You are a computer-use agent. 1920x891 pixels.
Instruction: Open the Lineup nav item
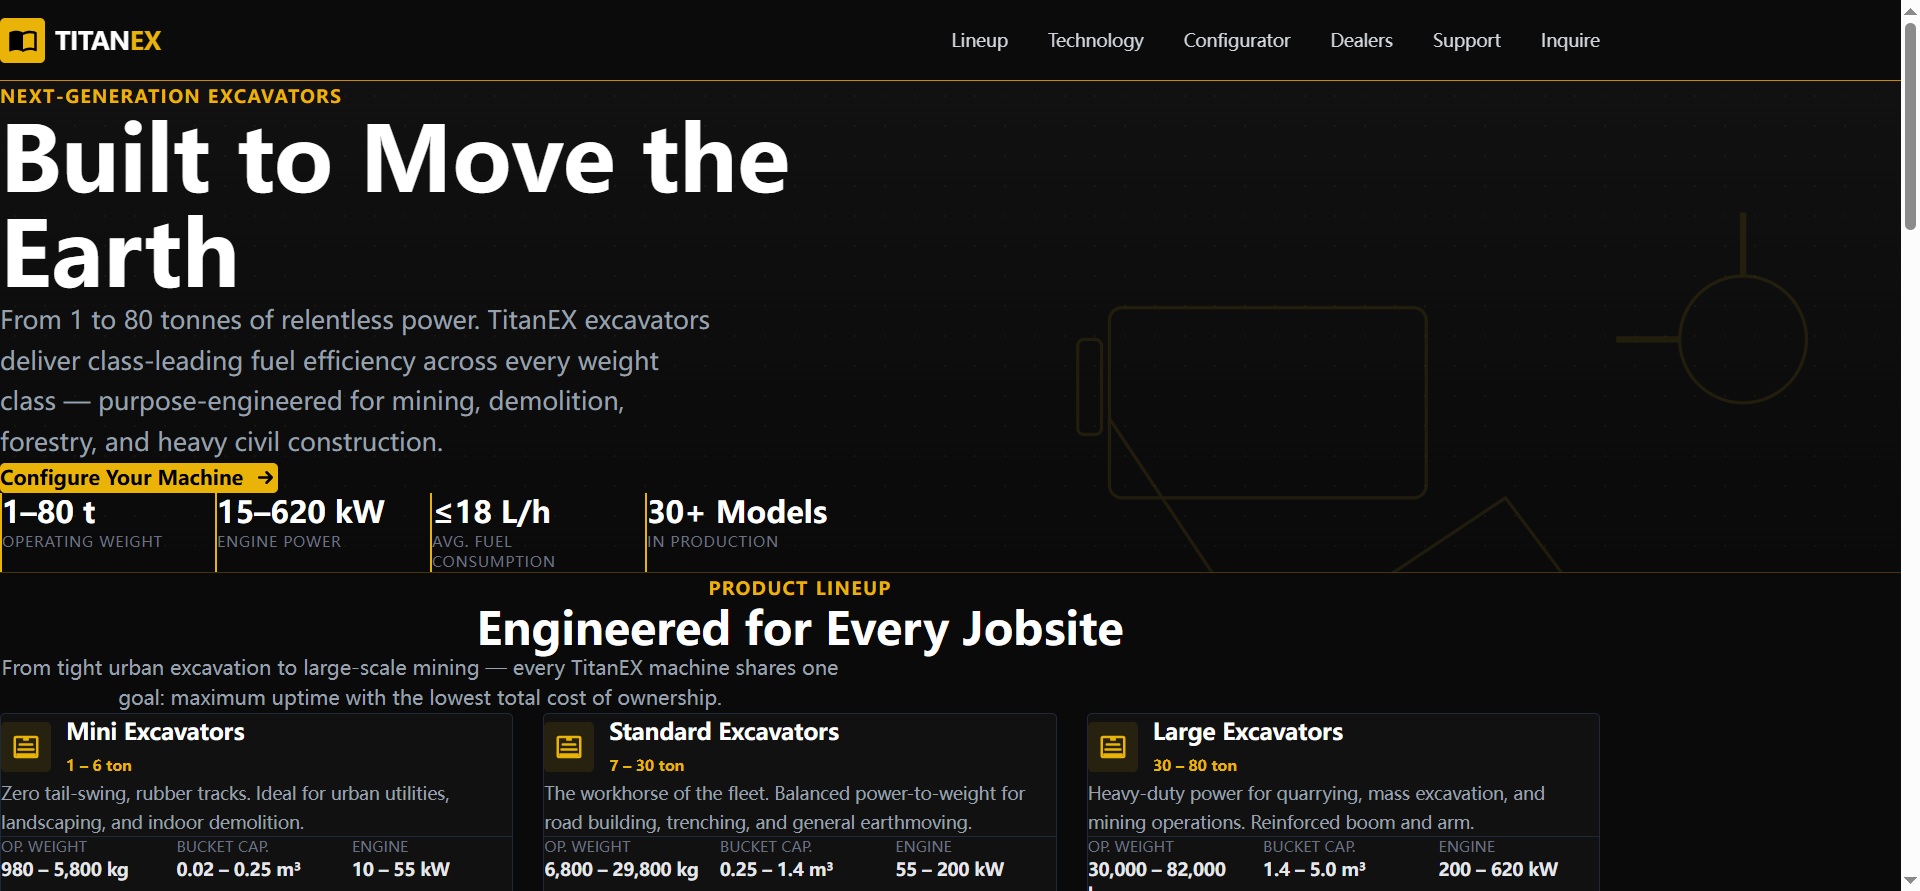pos(979,40)
